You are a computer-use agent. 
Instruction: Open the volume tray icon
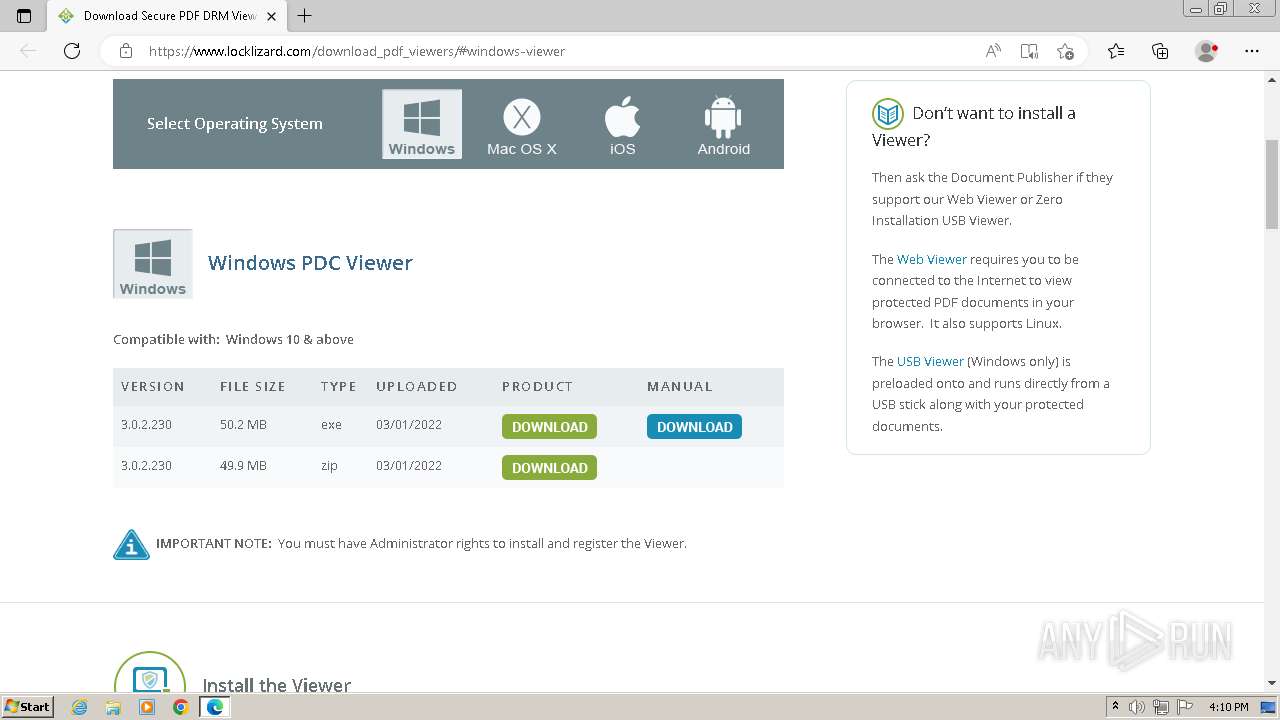[x=1137, y=707]
